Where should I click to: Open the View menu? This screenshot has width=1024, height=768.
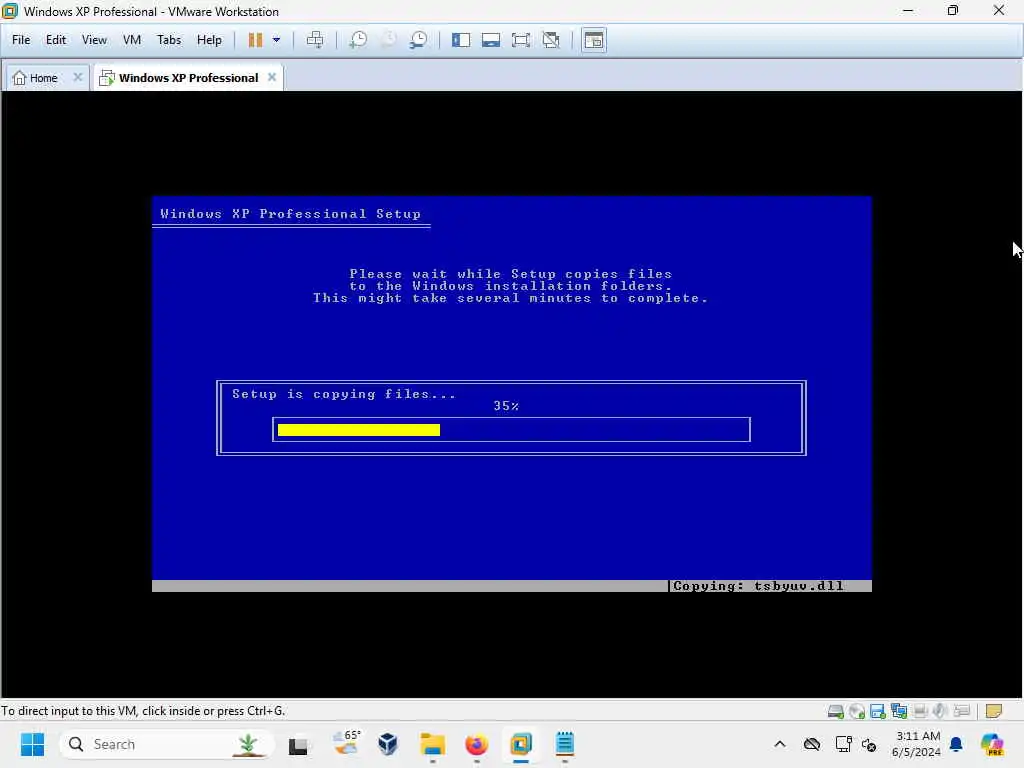(94, 40)
